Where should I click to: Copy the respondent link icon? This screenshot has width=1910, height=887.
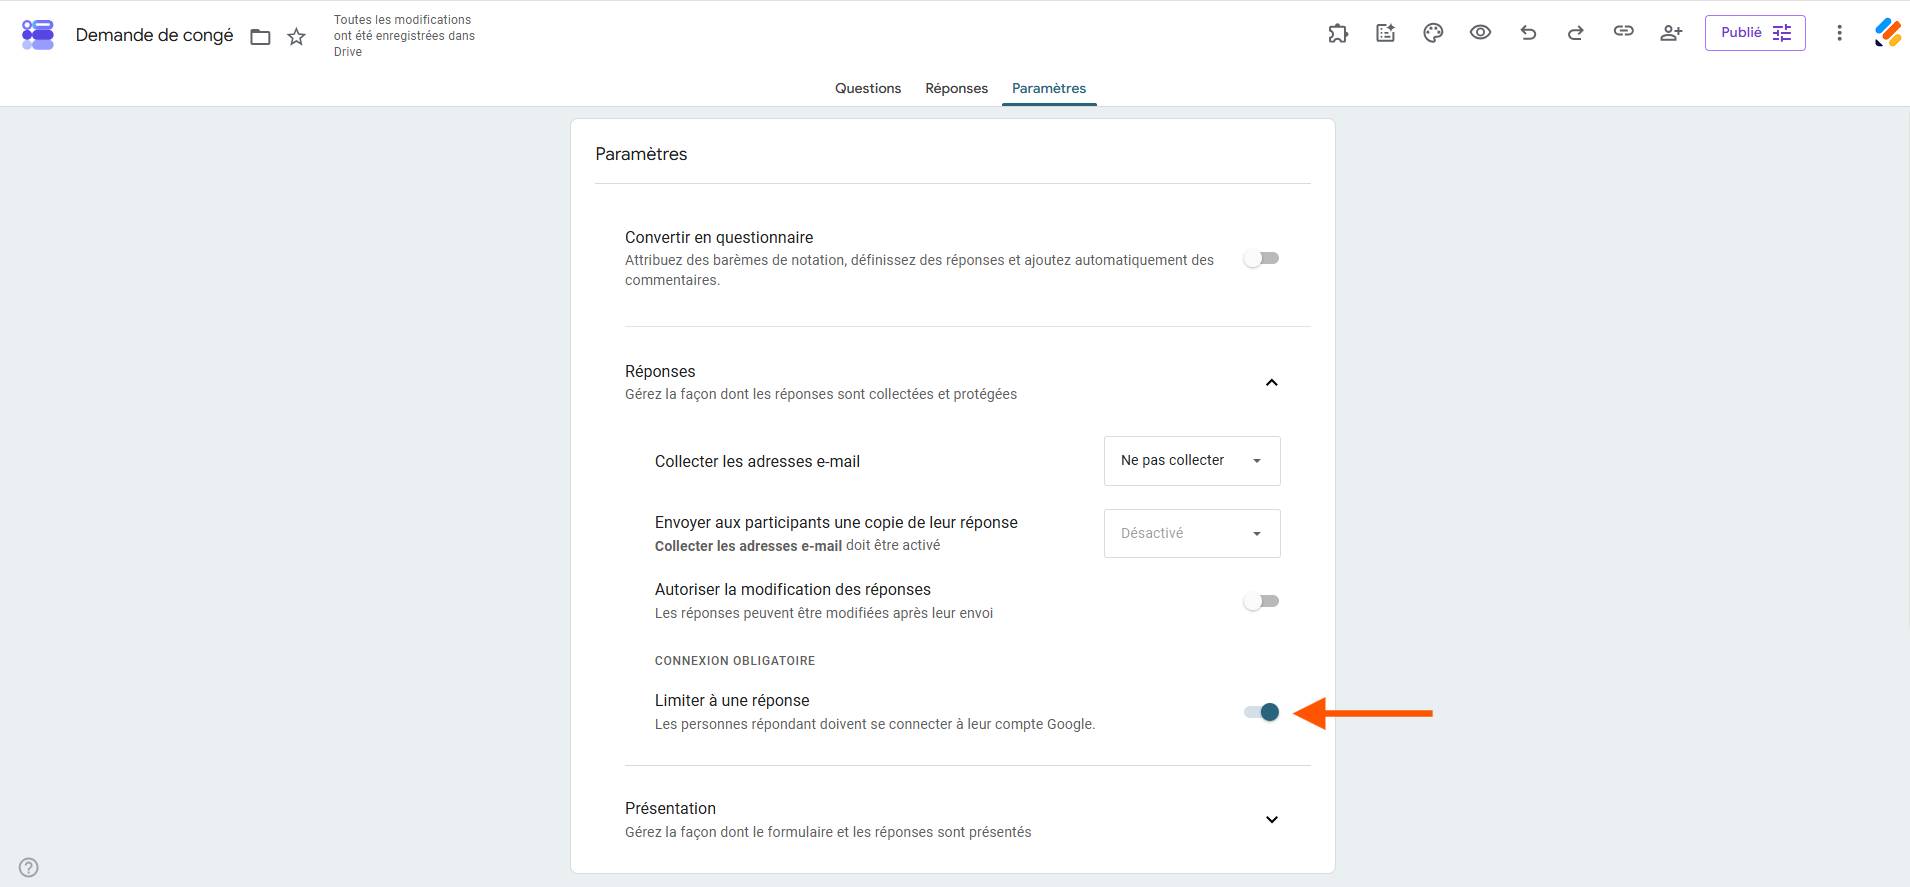[1623, 32]
